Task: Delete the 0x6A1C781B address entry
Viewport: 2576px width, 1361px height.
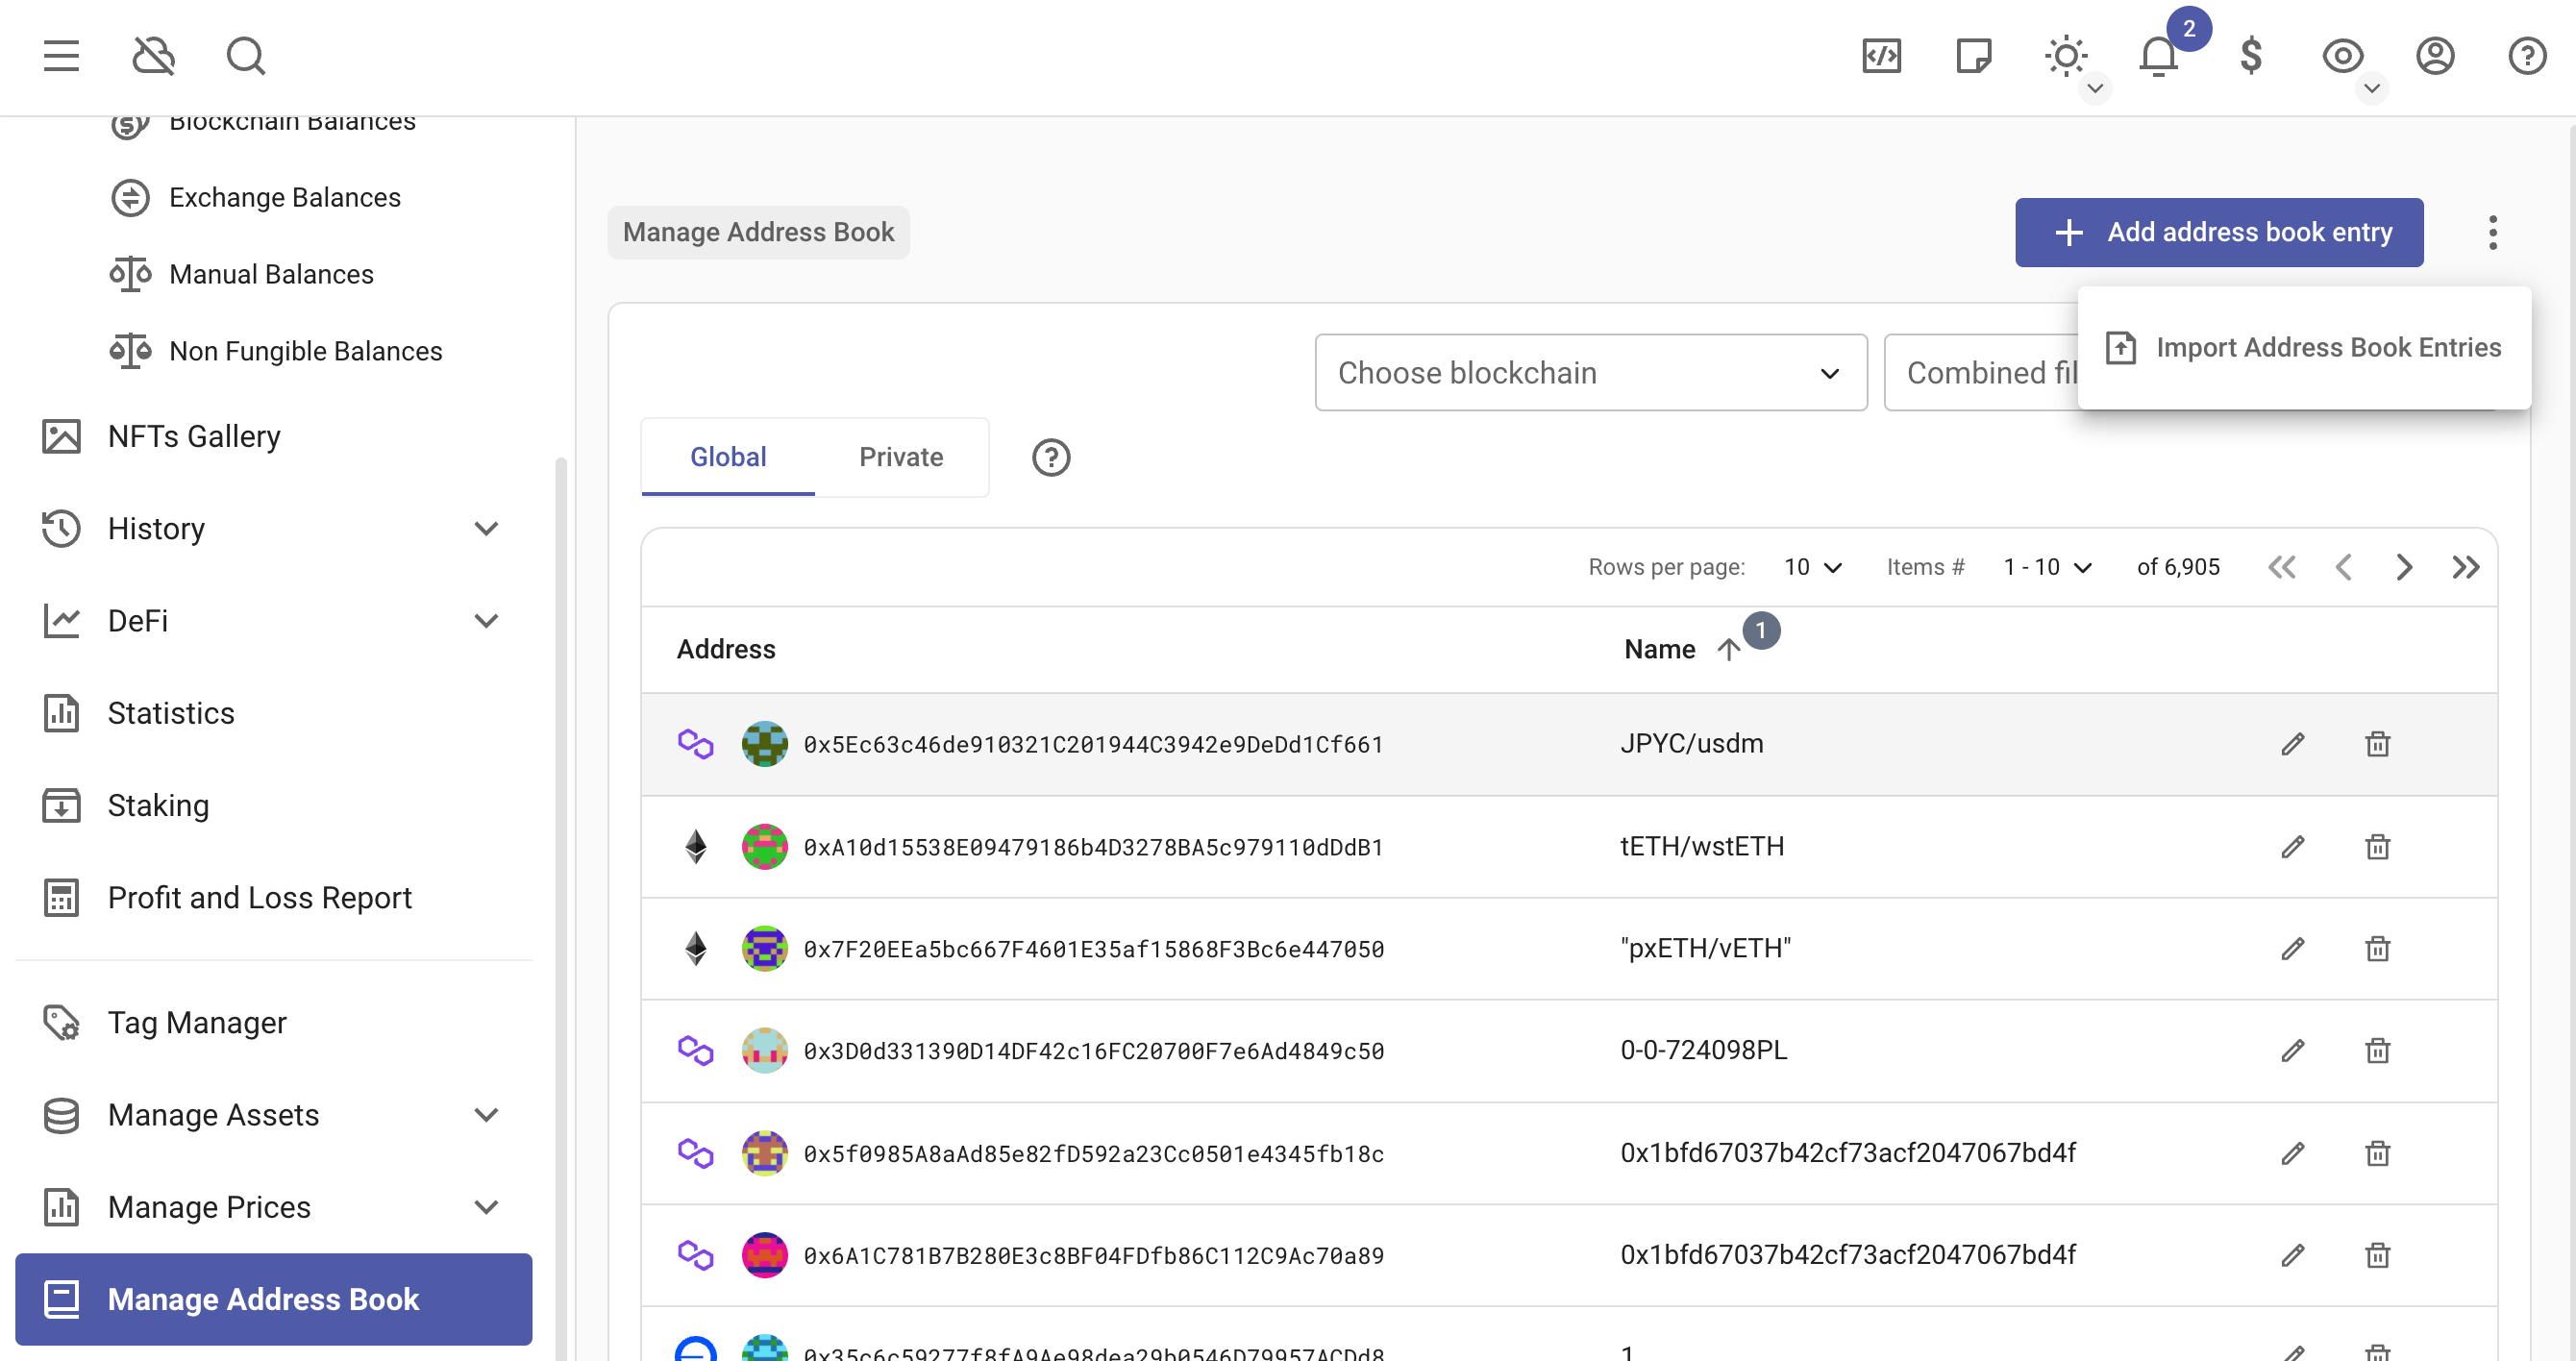Action: [x=2378, y=1255]
